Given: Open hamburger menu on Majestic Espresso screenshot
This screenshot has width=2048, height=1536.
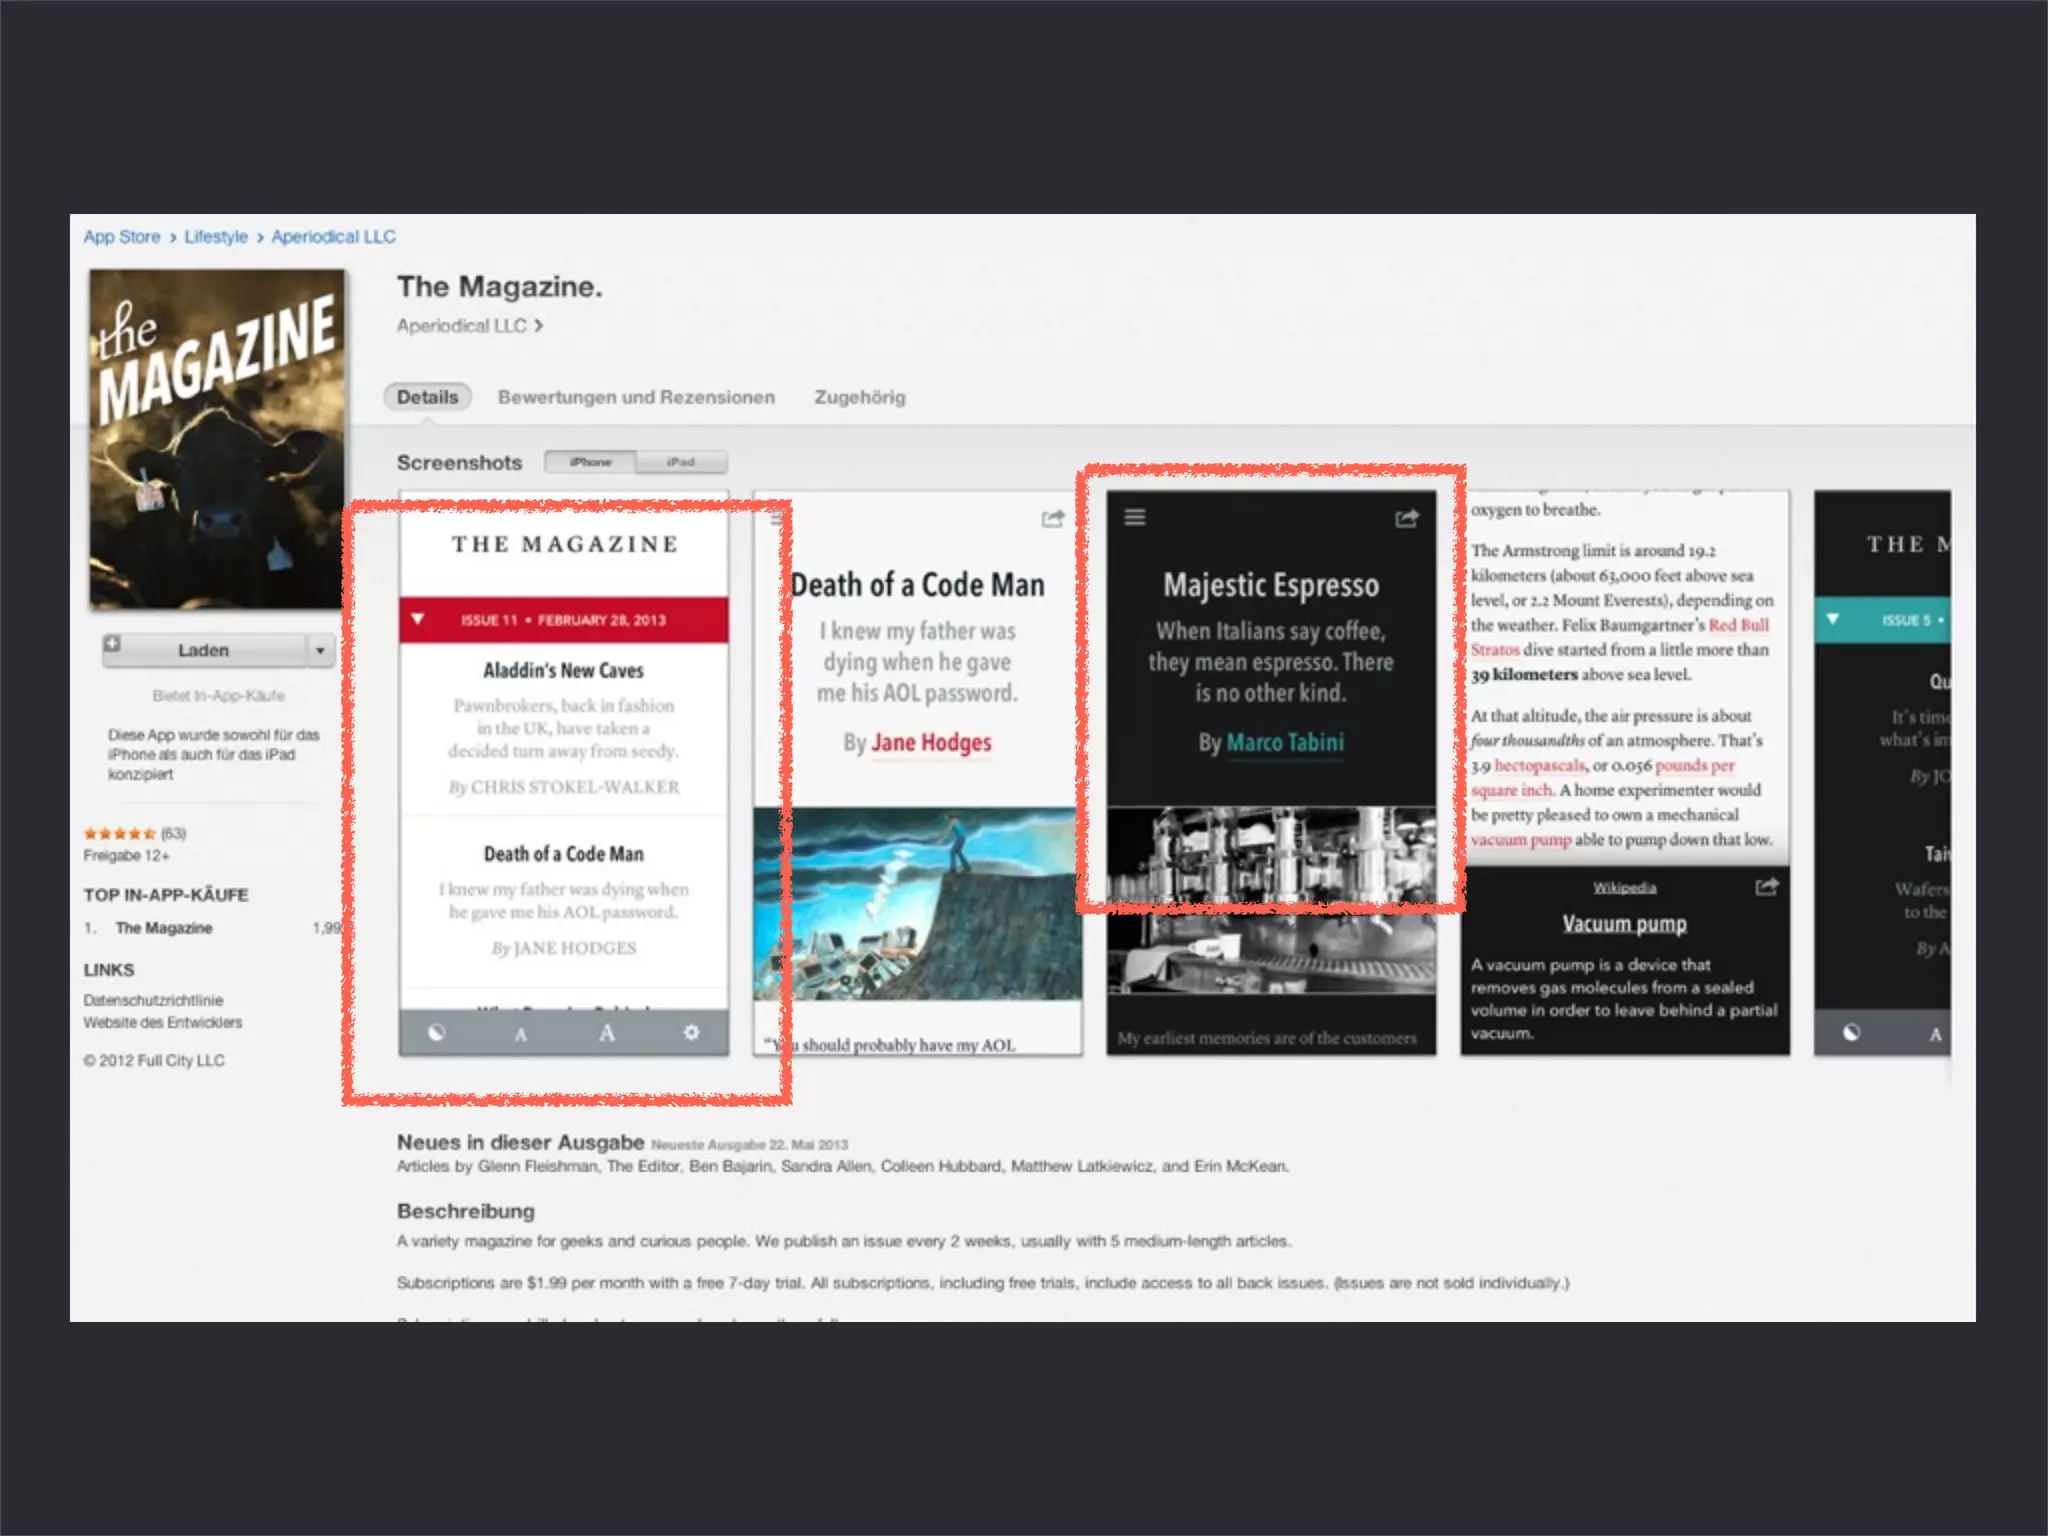Looking at the screenshot, I should pyautogui.click(x=1135, y=517).
